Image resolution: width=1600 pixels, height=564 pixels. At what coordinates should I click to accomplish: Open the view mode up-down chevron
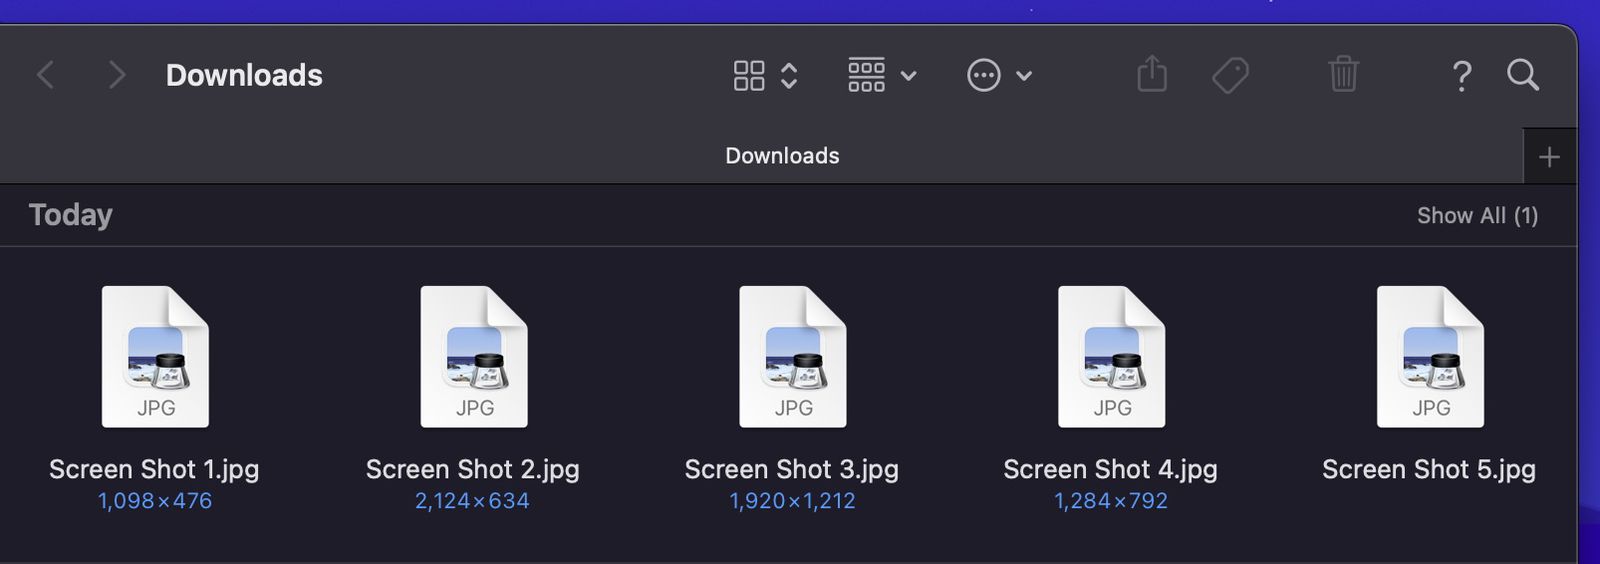click(x=789, y=75)
